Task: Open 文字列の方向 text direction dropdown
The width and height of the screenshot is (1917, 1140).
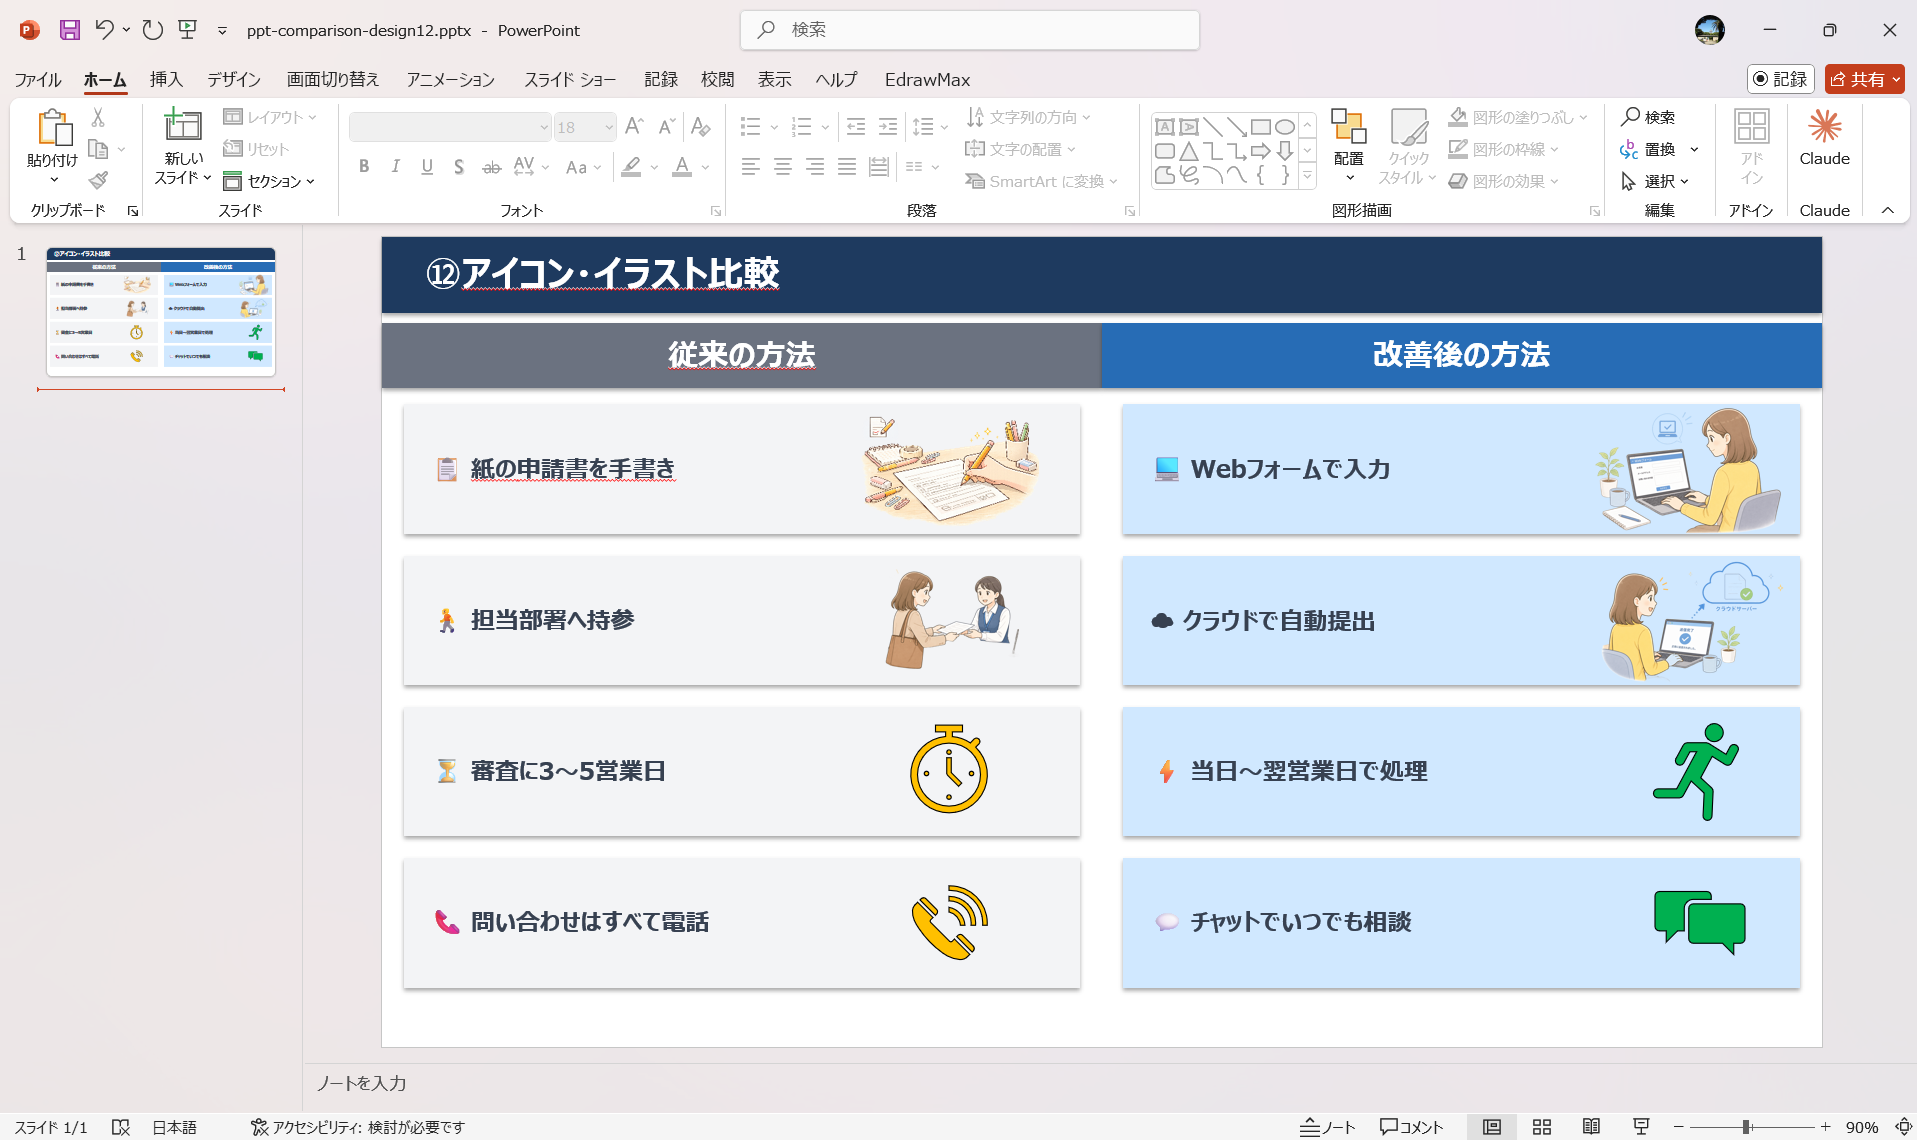Action: (1028, 117)
